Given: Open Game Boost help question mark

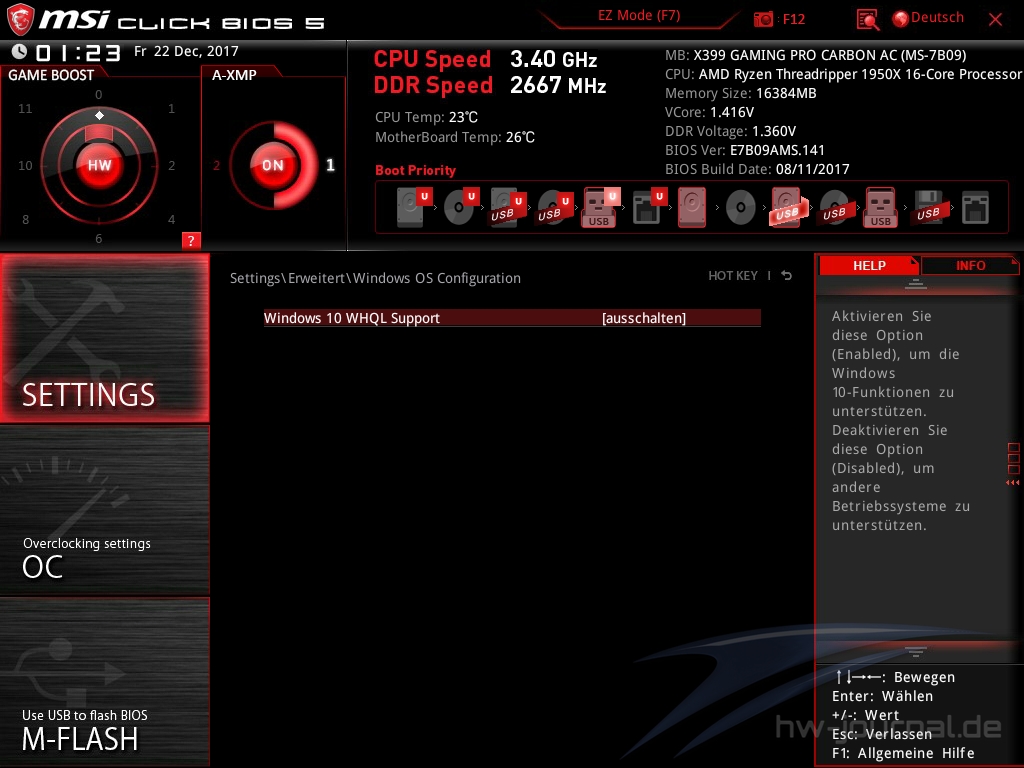Looking at the screenshot, I should click(x=191, y=240).
